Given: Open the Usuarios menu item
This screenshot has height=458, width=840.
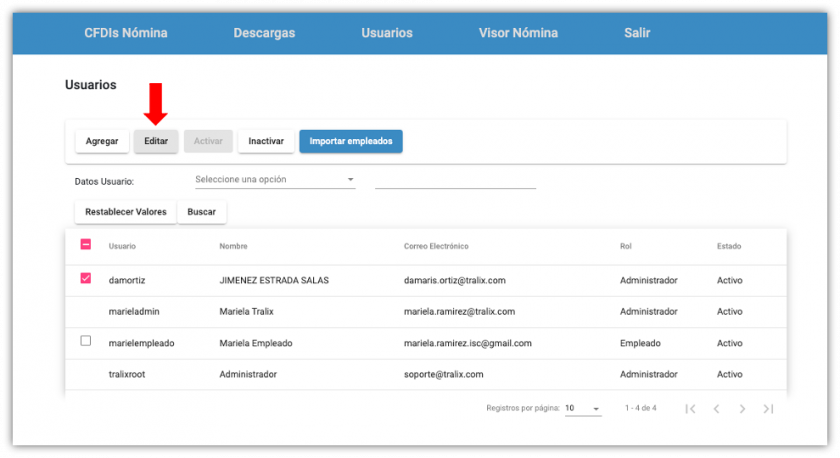Looking at the screenshot, I should (x=387, y=33).
